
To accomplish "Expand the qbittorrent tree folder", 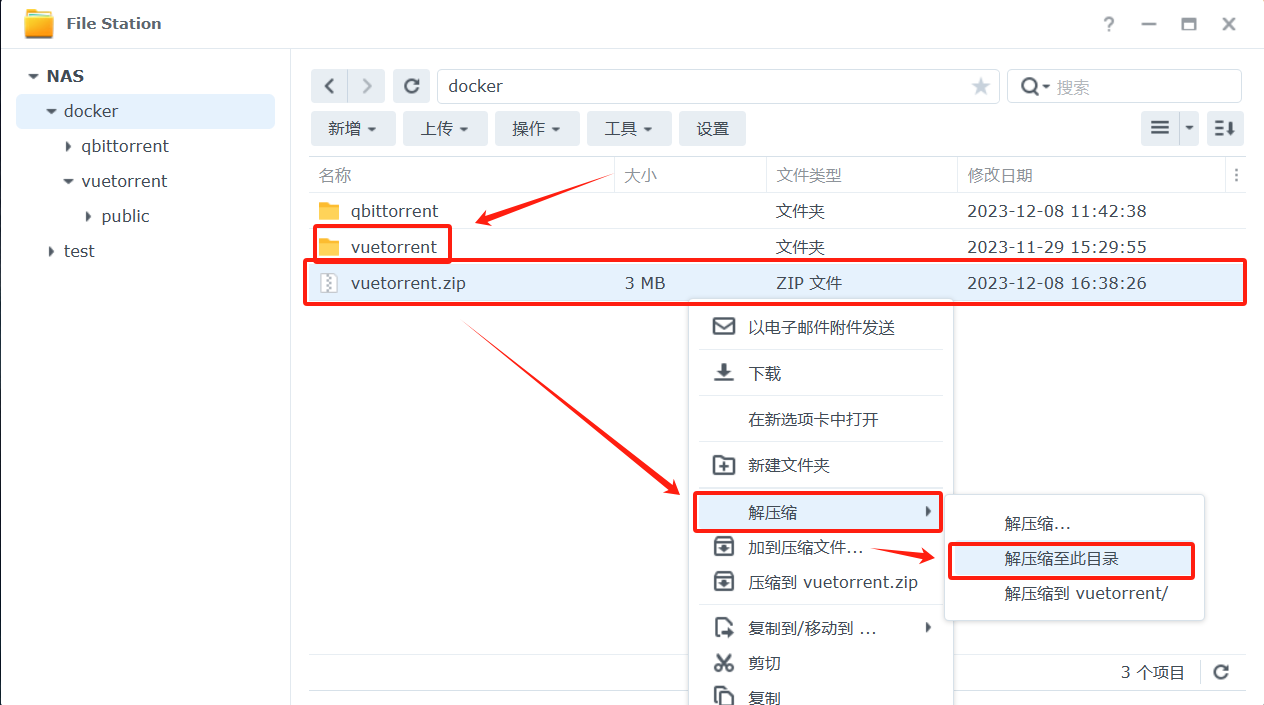I will 69,147.
